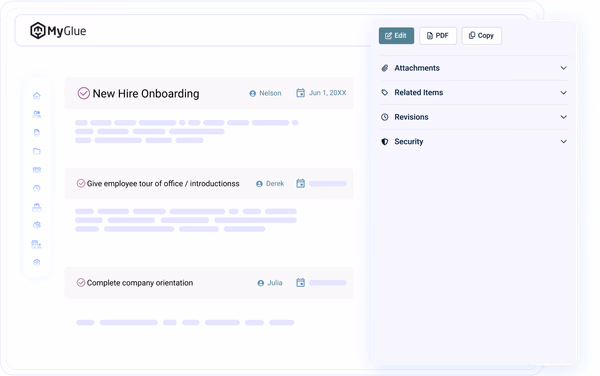This screenshot has width=600, height=376.
Task: Click assignee name Julia
Action: click(x=275, y=283)
